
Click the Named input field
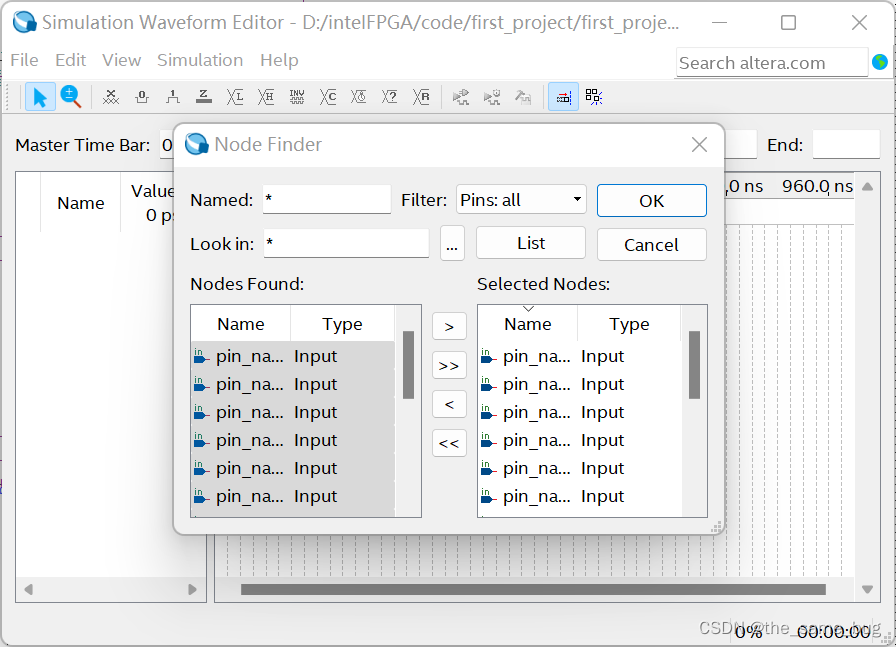coord(327,199)
